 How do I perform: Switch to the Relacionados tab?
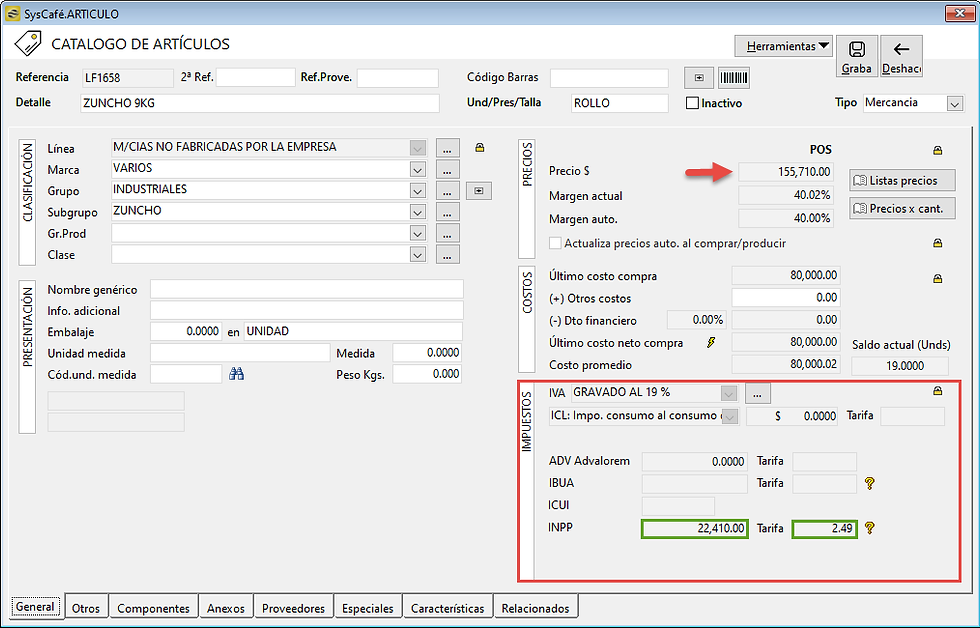[x=535, y=608]
